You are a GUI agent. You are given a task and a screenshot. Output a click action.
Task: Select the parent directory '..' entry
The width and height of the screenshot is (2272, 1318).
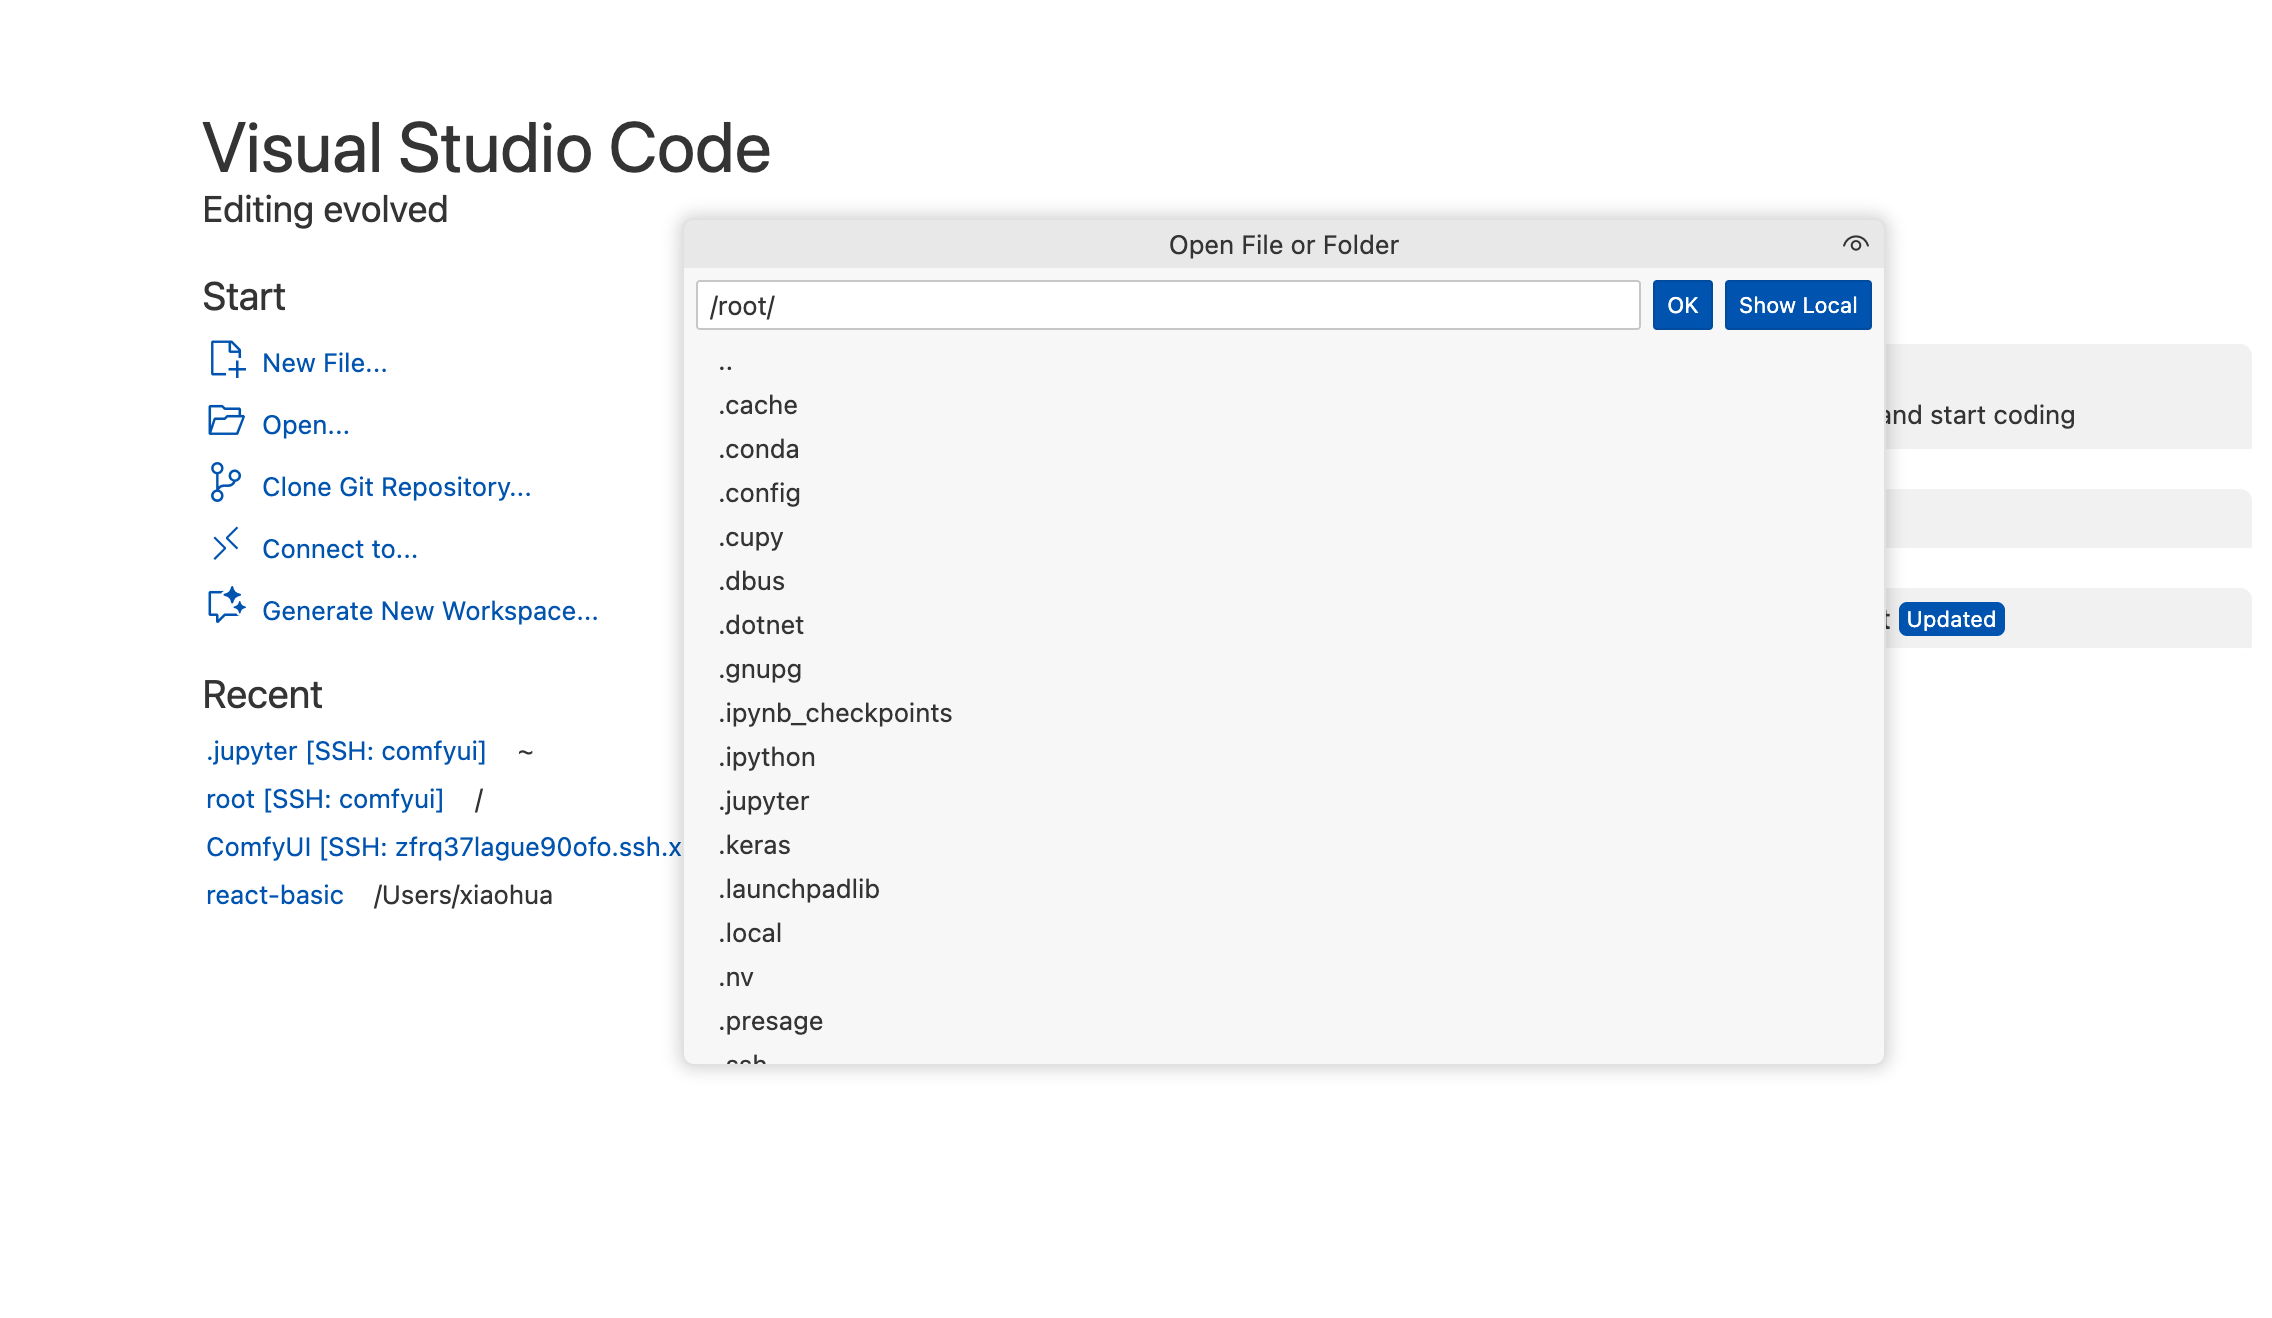click(1283, 361)
